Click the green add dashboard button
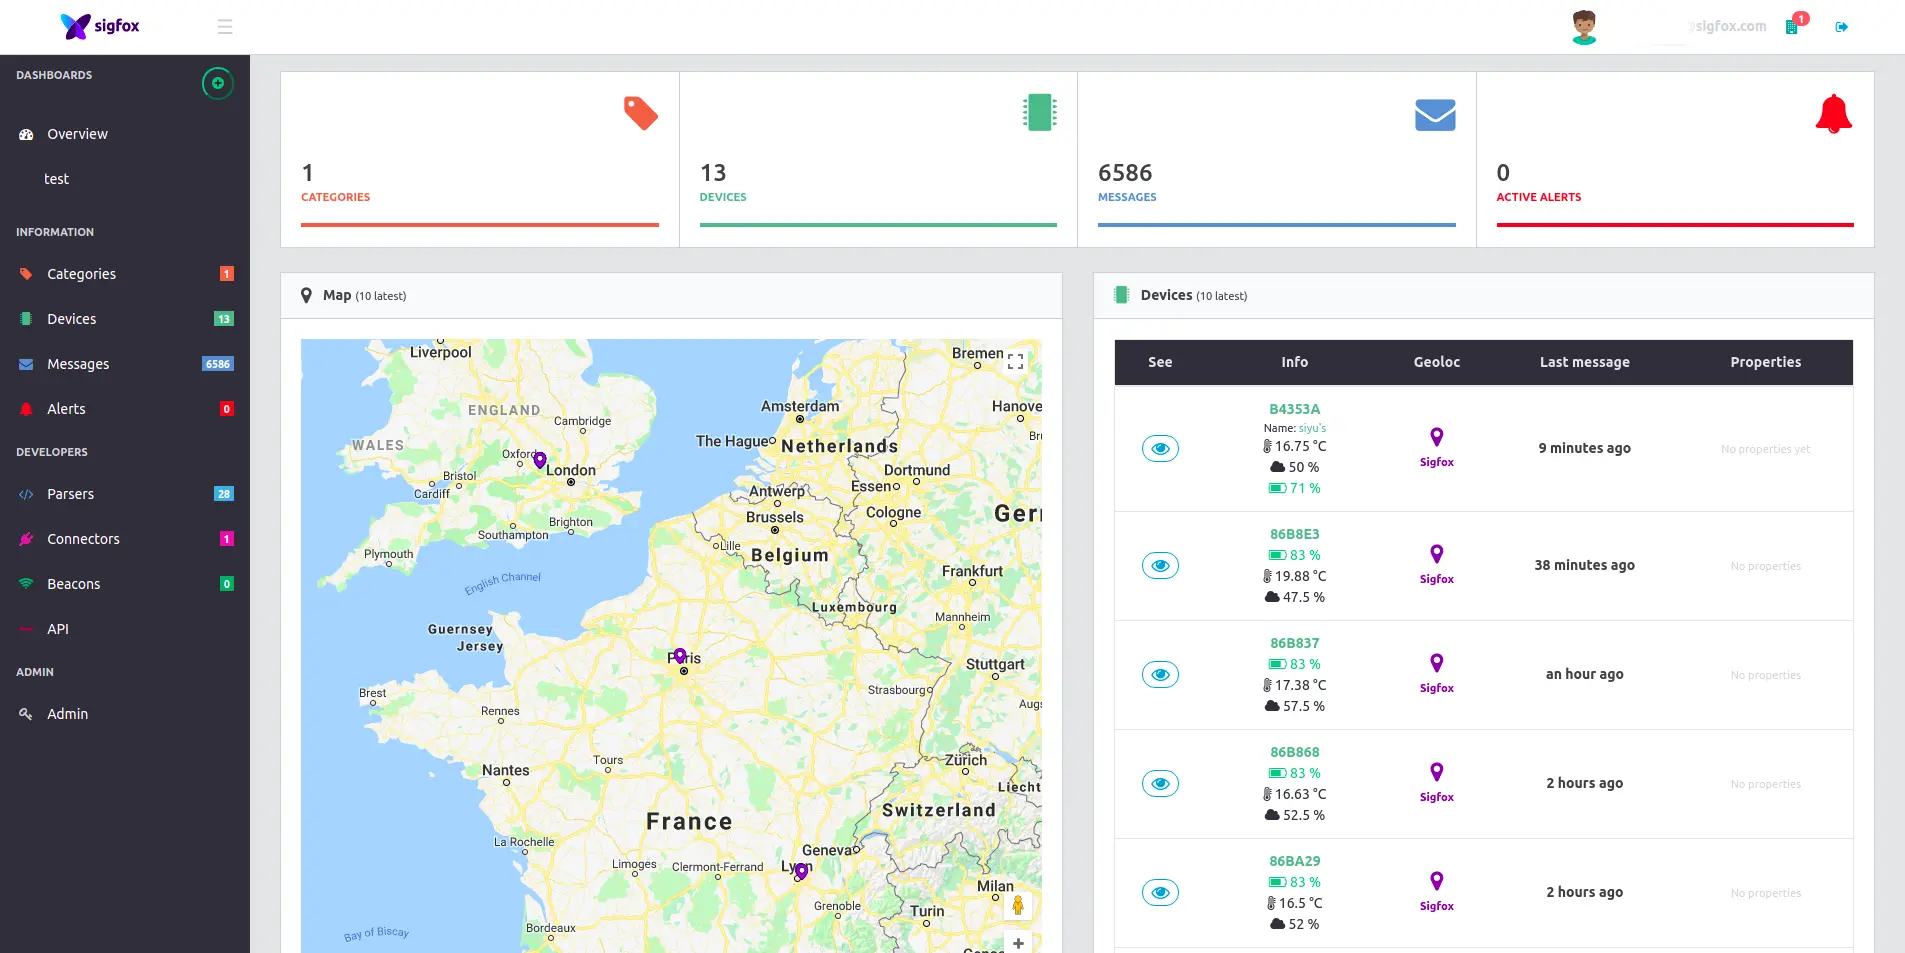 tap(217, 83)
